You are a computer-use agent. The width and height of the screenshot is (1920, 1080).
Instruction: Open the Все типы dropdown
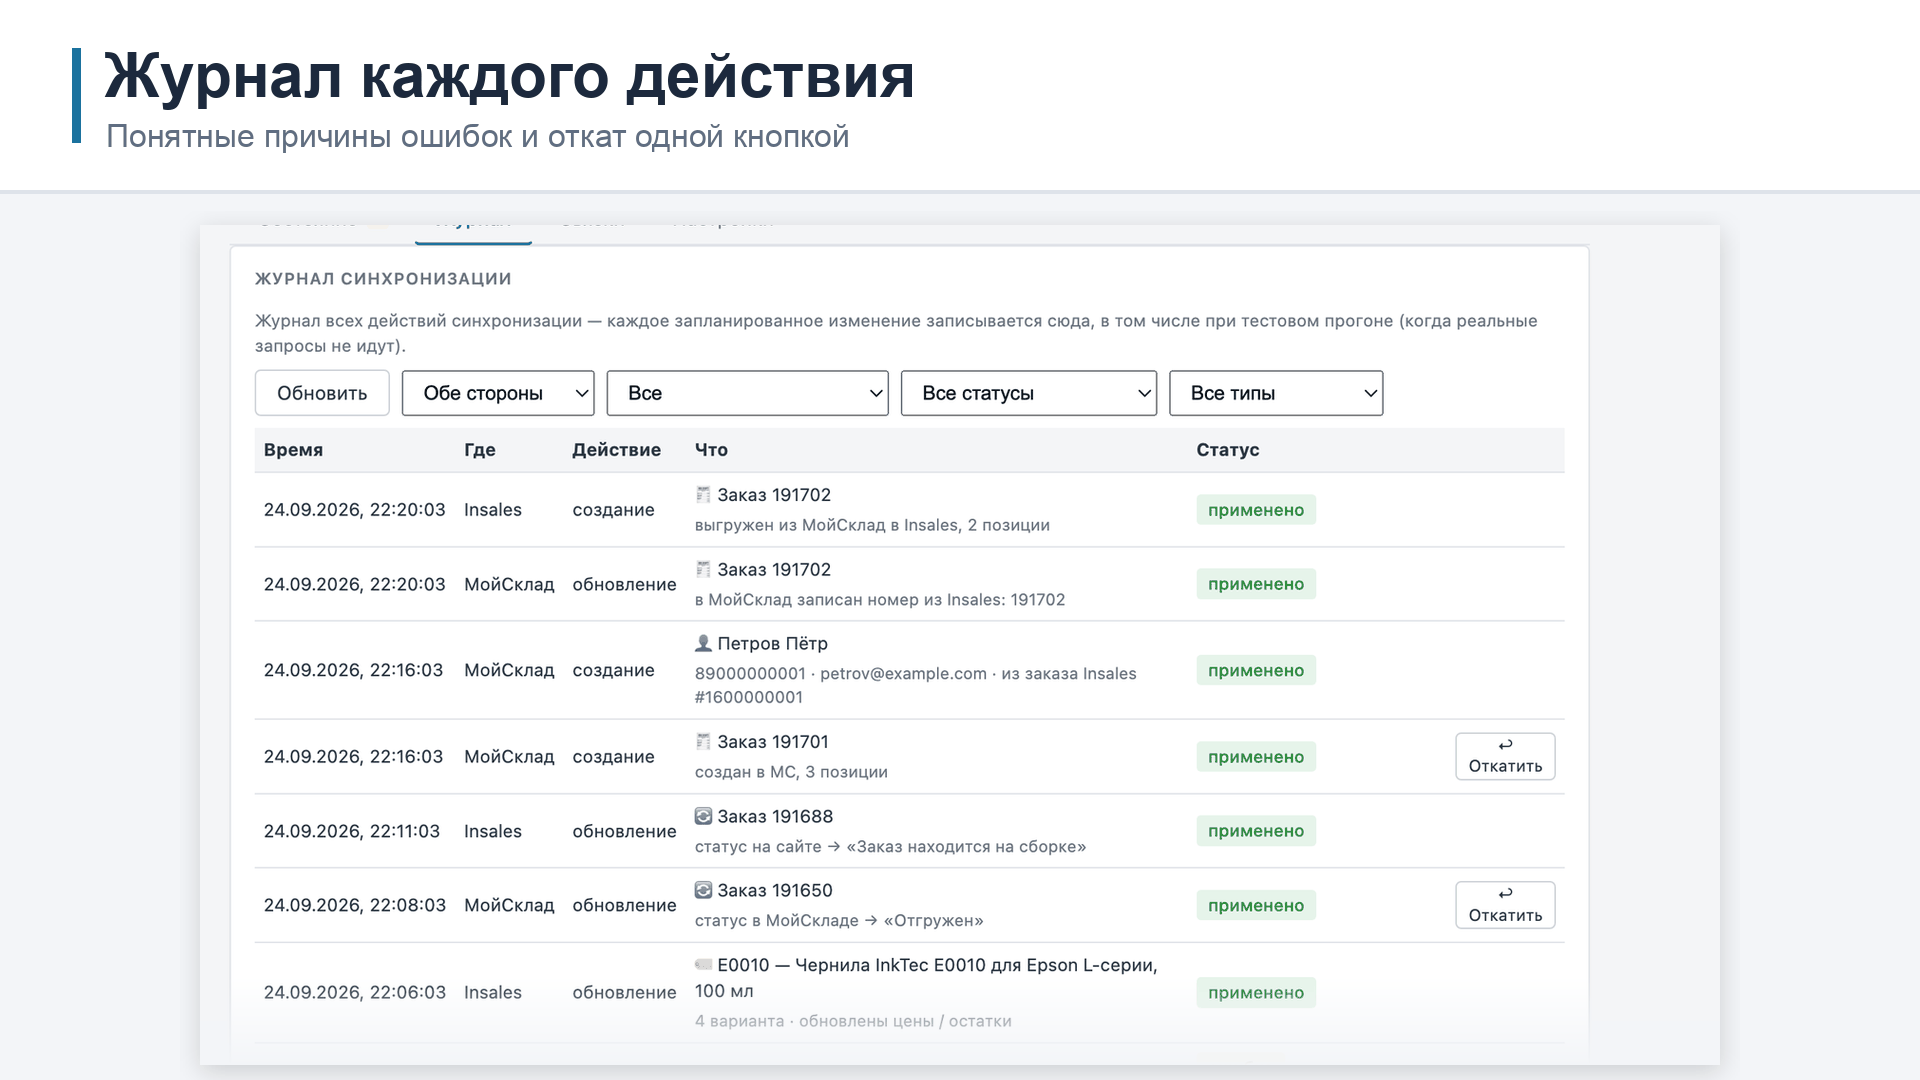point(1276,393)
